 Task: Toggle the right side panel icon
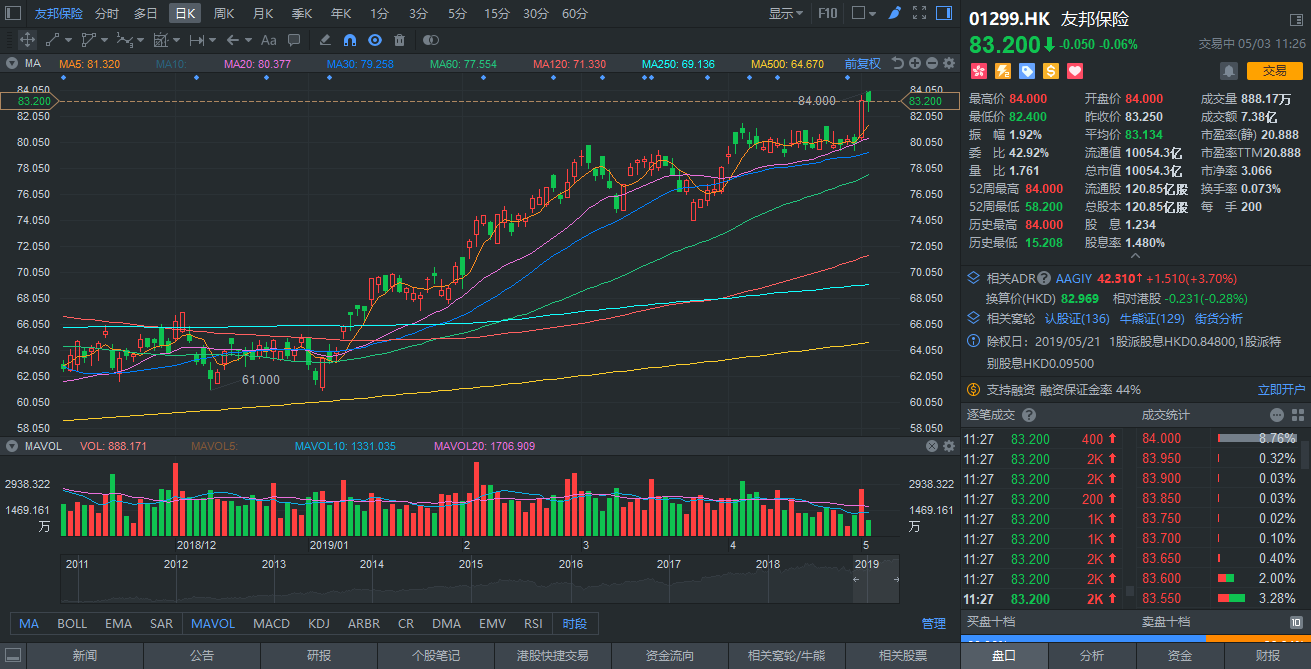943,13
